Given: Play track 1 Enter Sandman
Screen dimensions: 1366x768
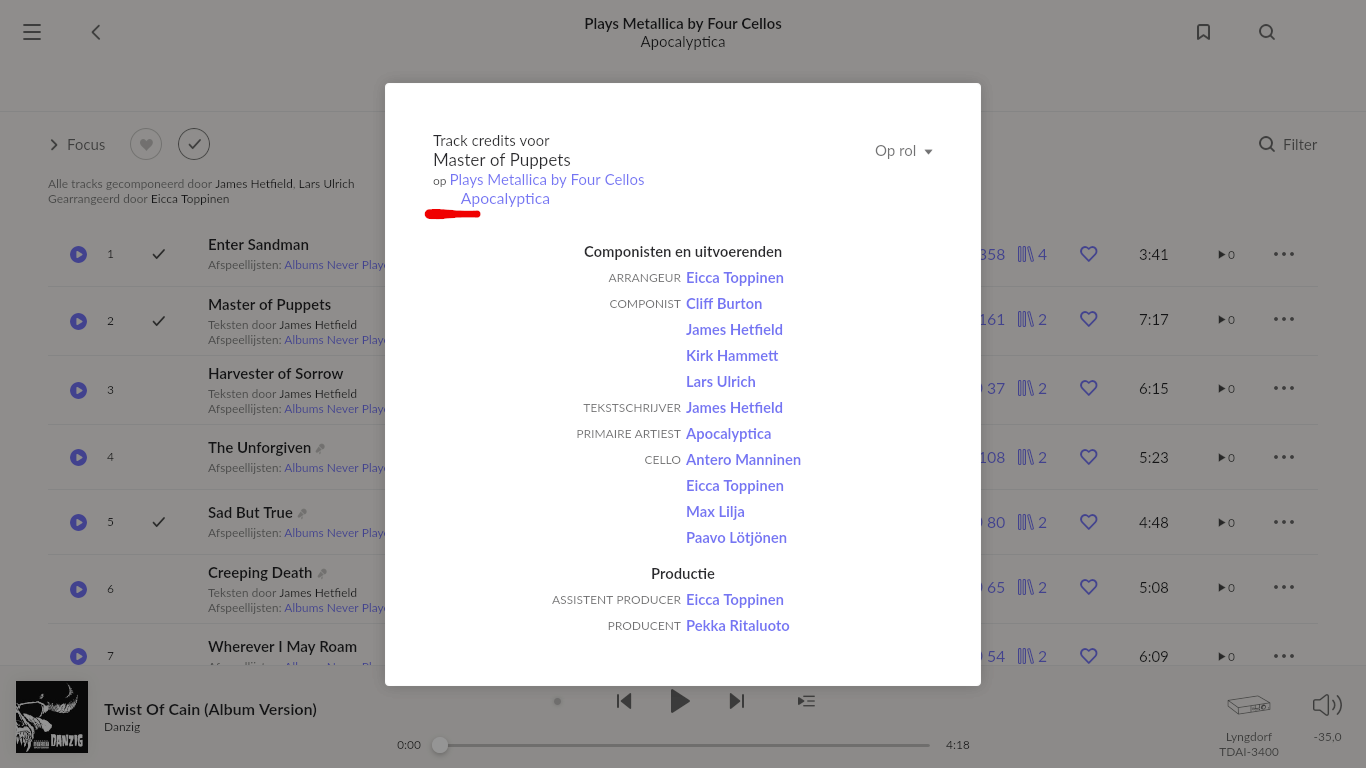Looking at the screenshot, I should pos(79,254).
